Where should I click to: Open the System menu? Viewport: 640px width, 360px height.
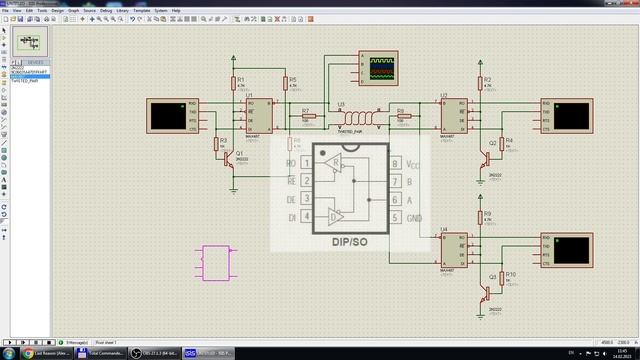coord(161,11)
